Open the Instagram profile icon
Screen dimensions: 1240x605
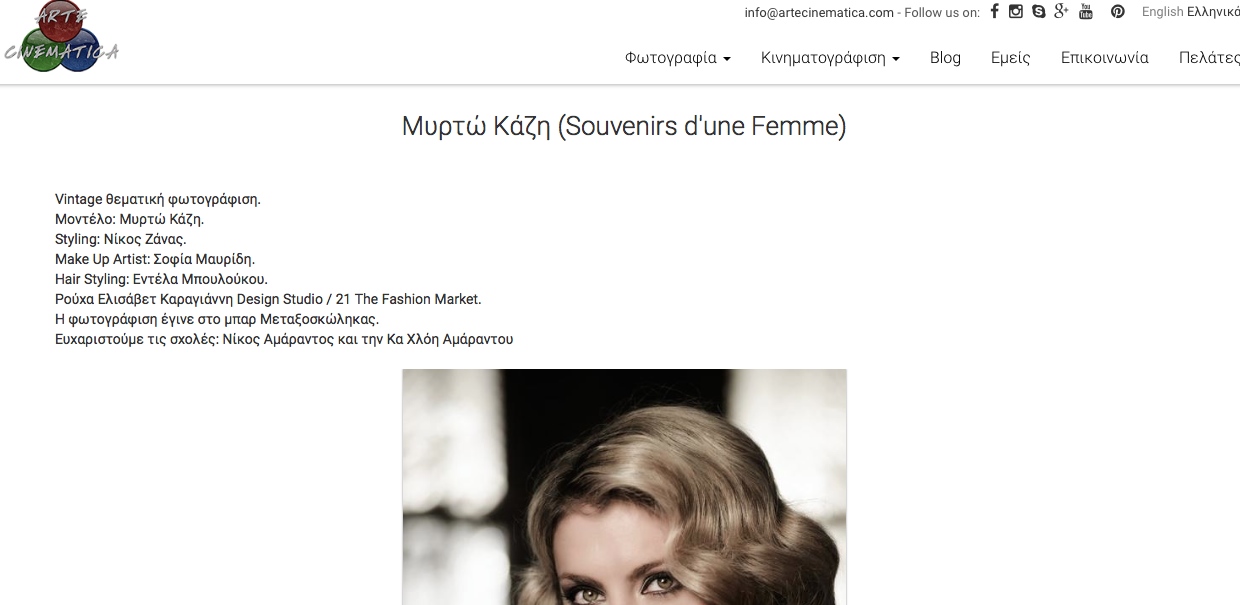[1016, 11]
